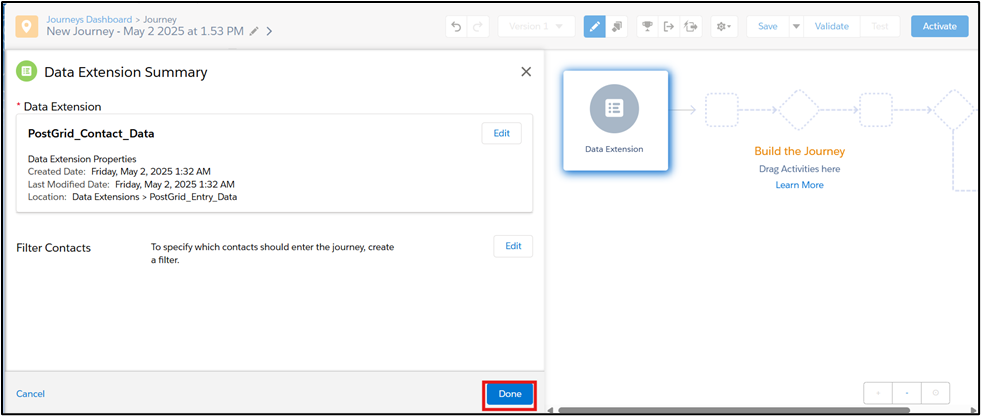The height and width of the screenshot is (416, 981).
Task: Close the Data Extension Summary panel
Action: click(x=526, y=72)
